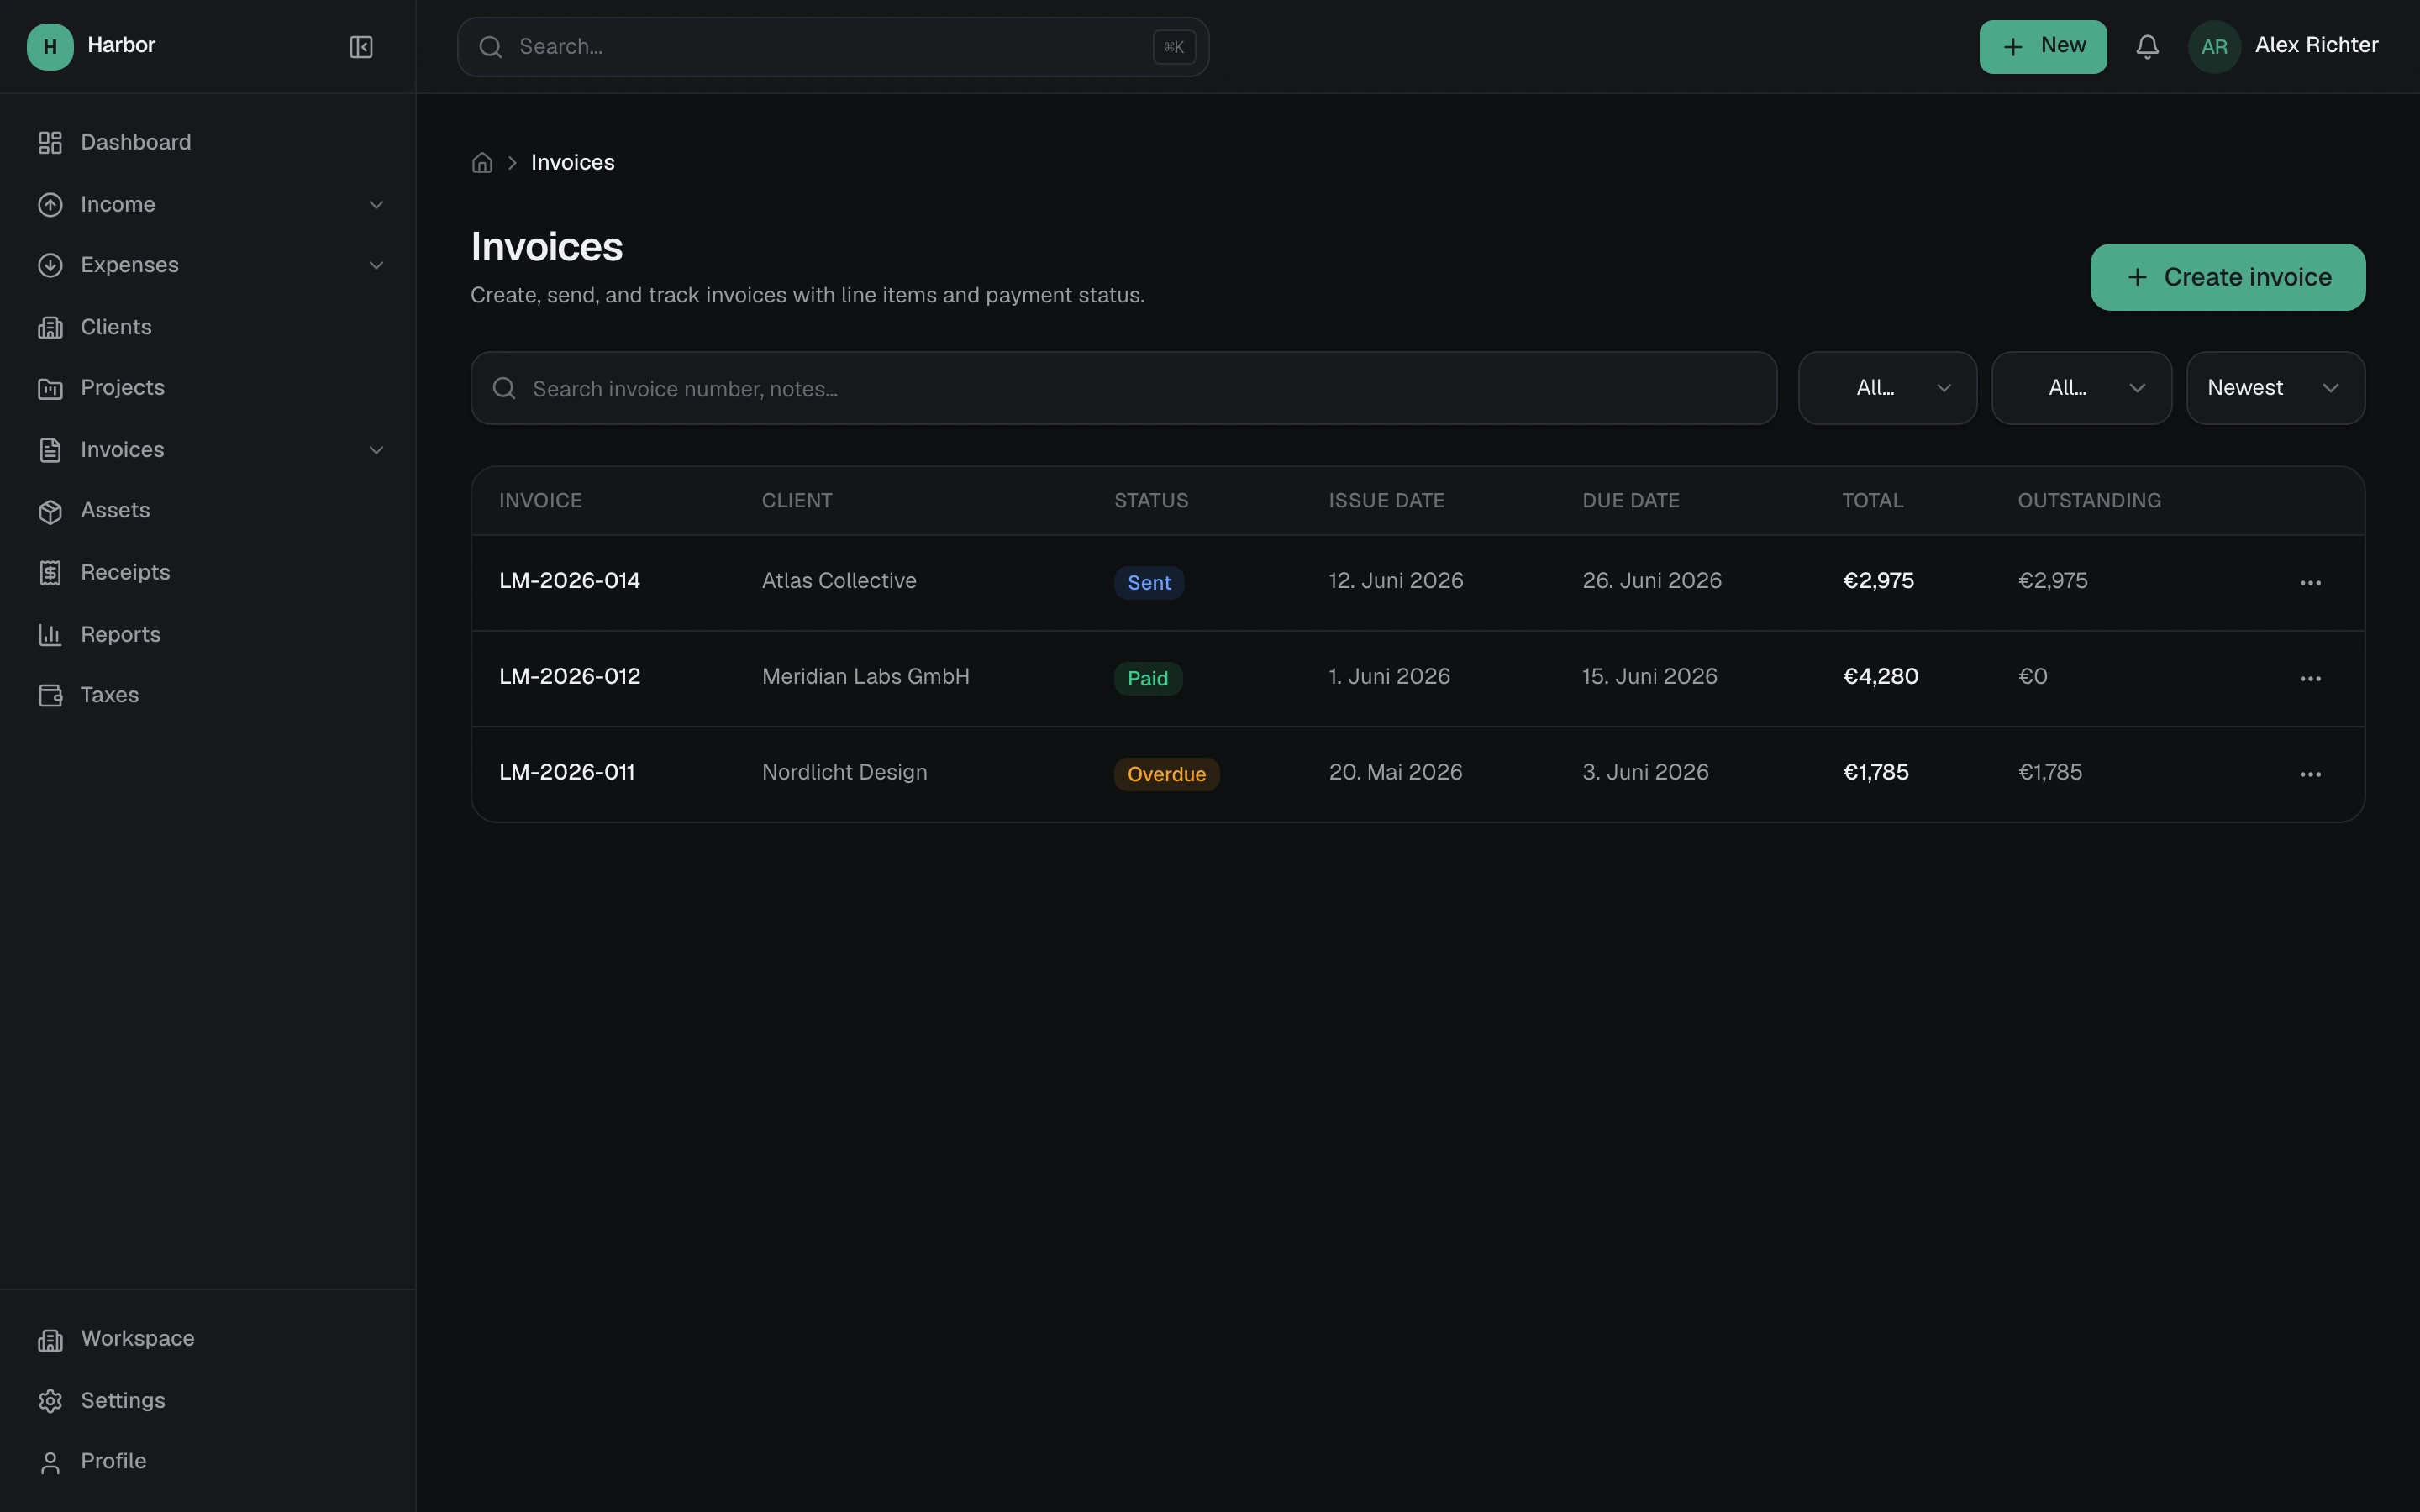Click the Income arrow-up icon
This screenshot has height=1512, width=2420.
tap(50, 205)
